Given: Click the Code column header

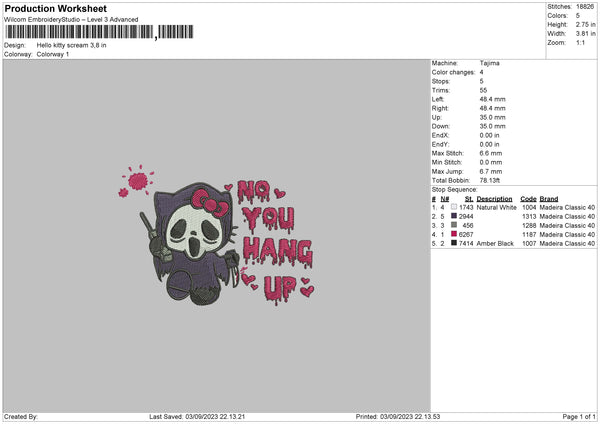Looking at the screenshot, I should (528, 198).
